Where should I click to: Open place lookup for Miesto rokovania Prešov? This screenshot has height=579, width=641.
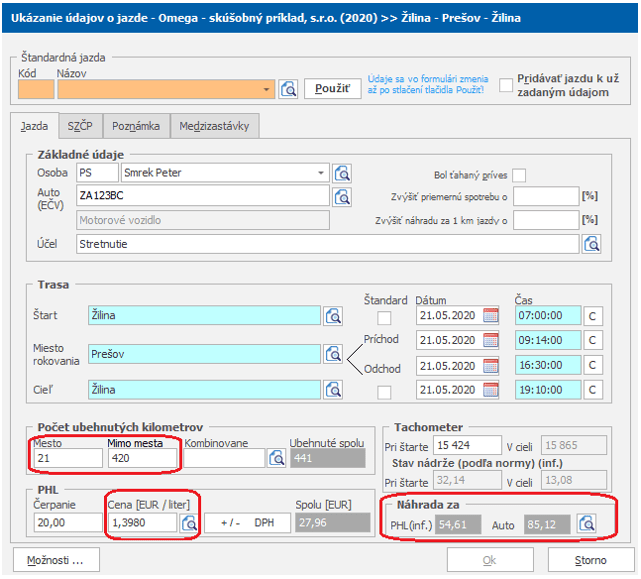coord(334,353)
